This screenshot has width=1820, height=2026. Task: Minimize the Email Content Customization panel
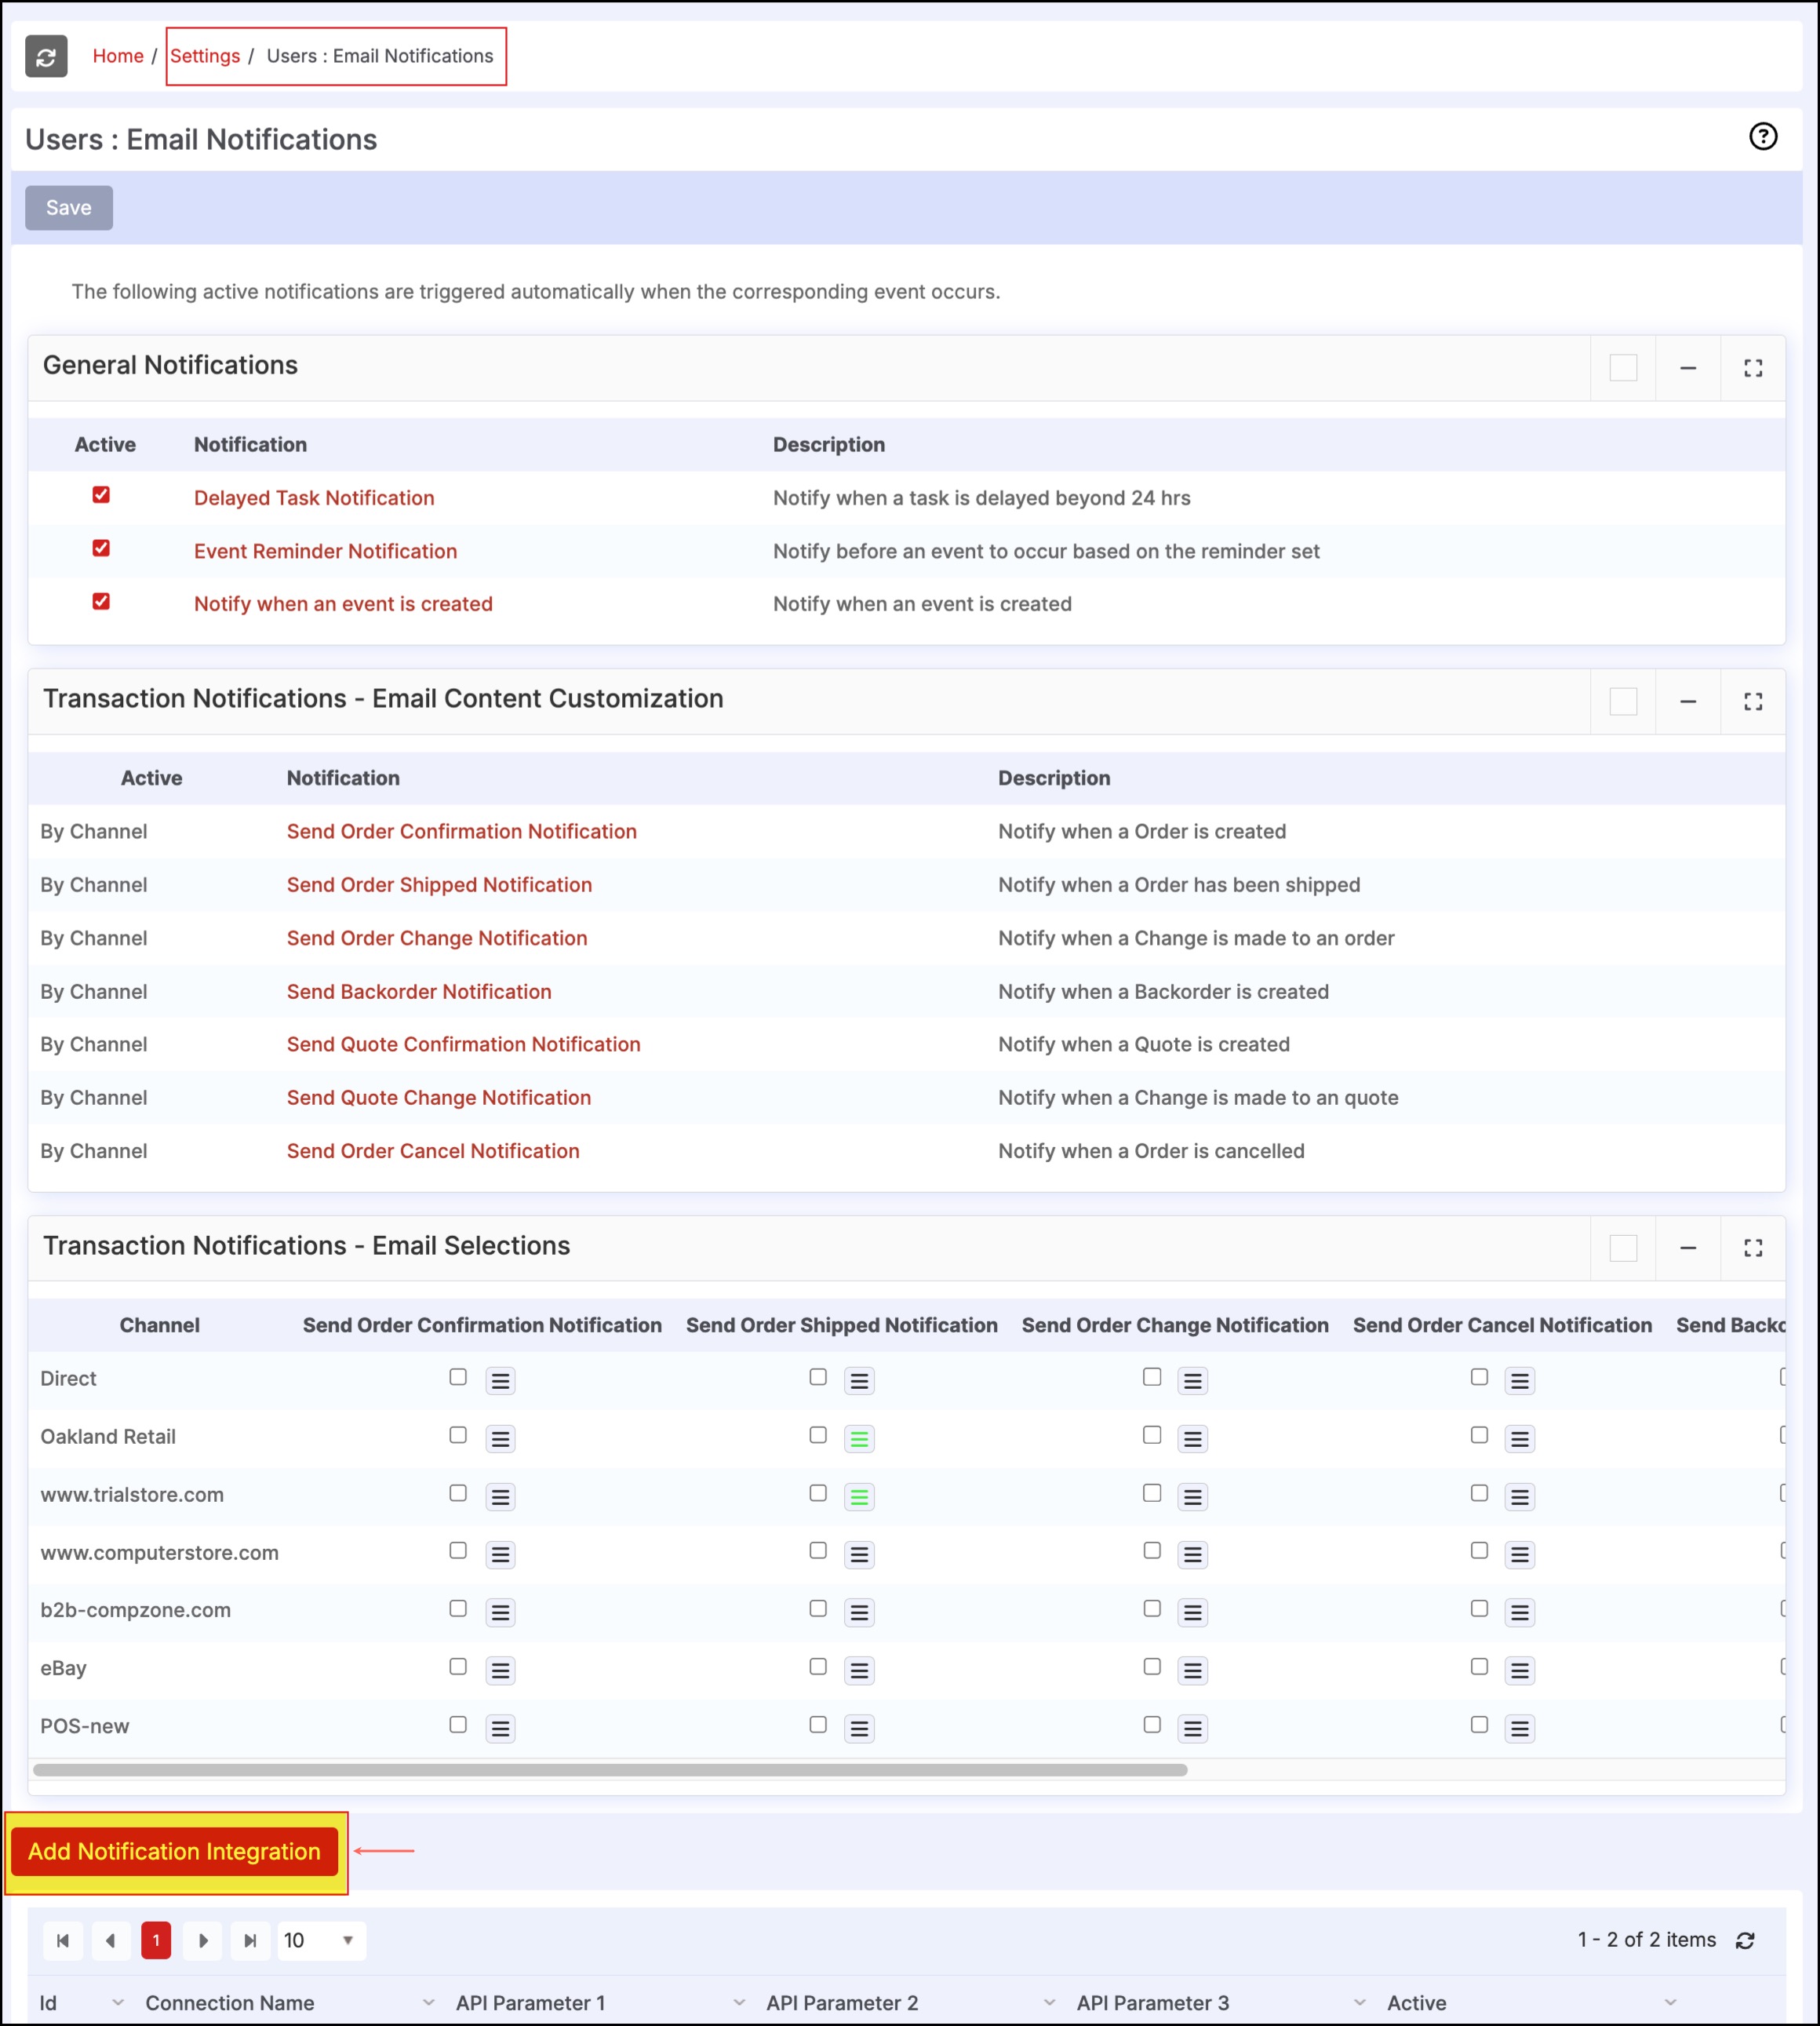1687,702
